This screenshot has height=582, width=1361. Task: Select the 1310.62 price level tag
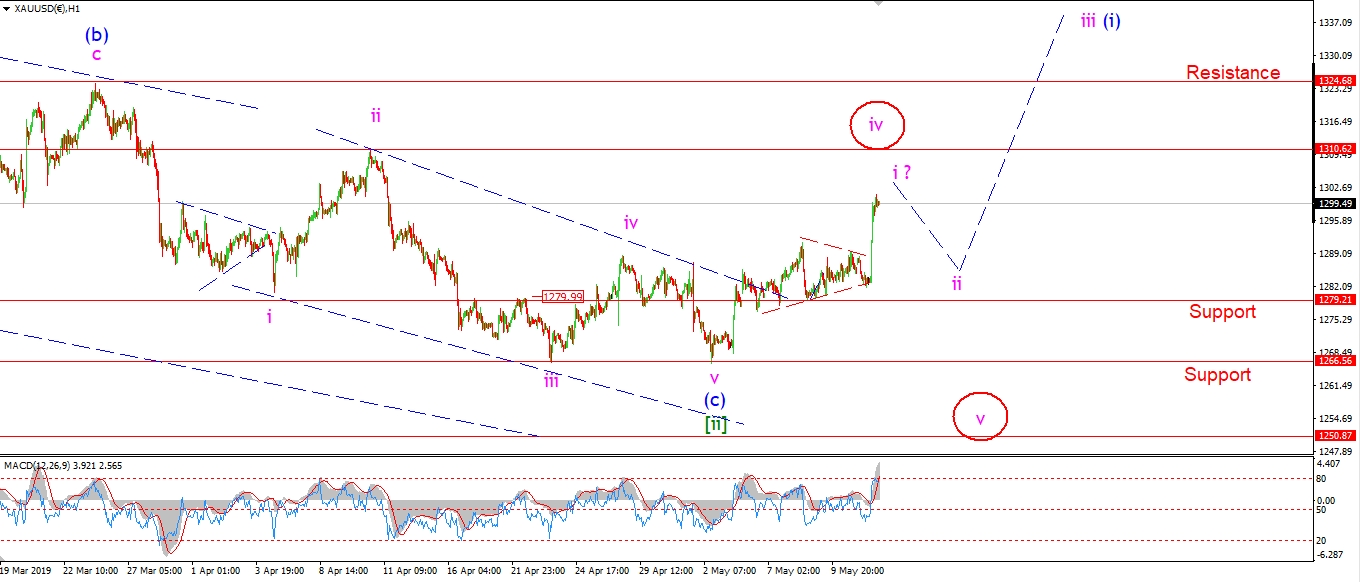coord(1334,148)
